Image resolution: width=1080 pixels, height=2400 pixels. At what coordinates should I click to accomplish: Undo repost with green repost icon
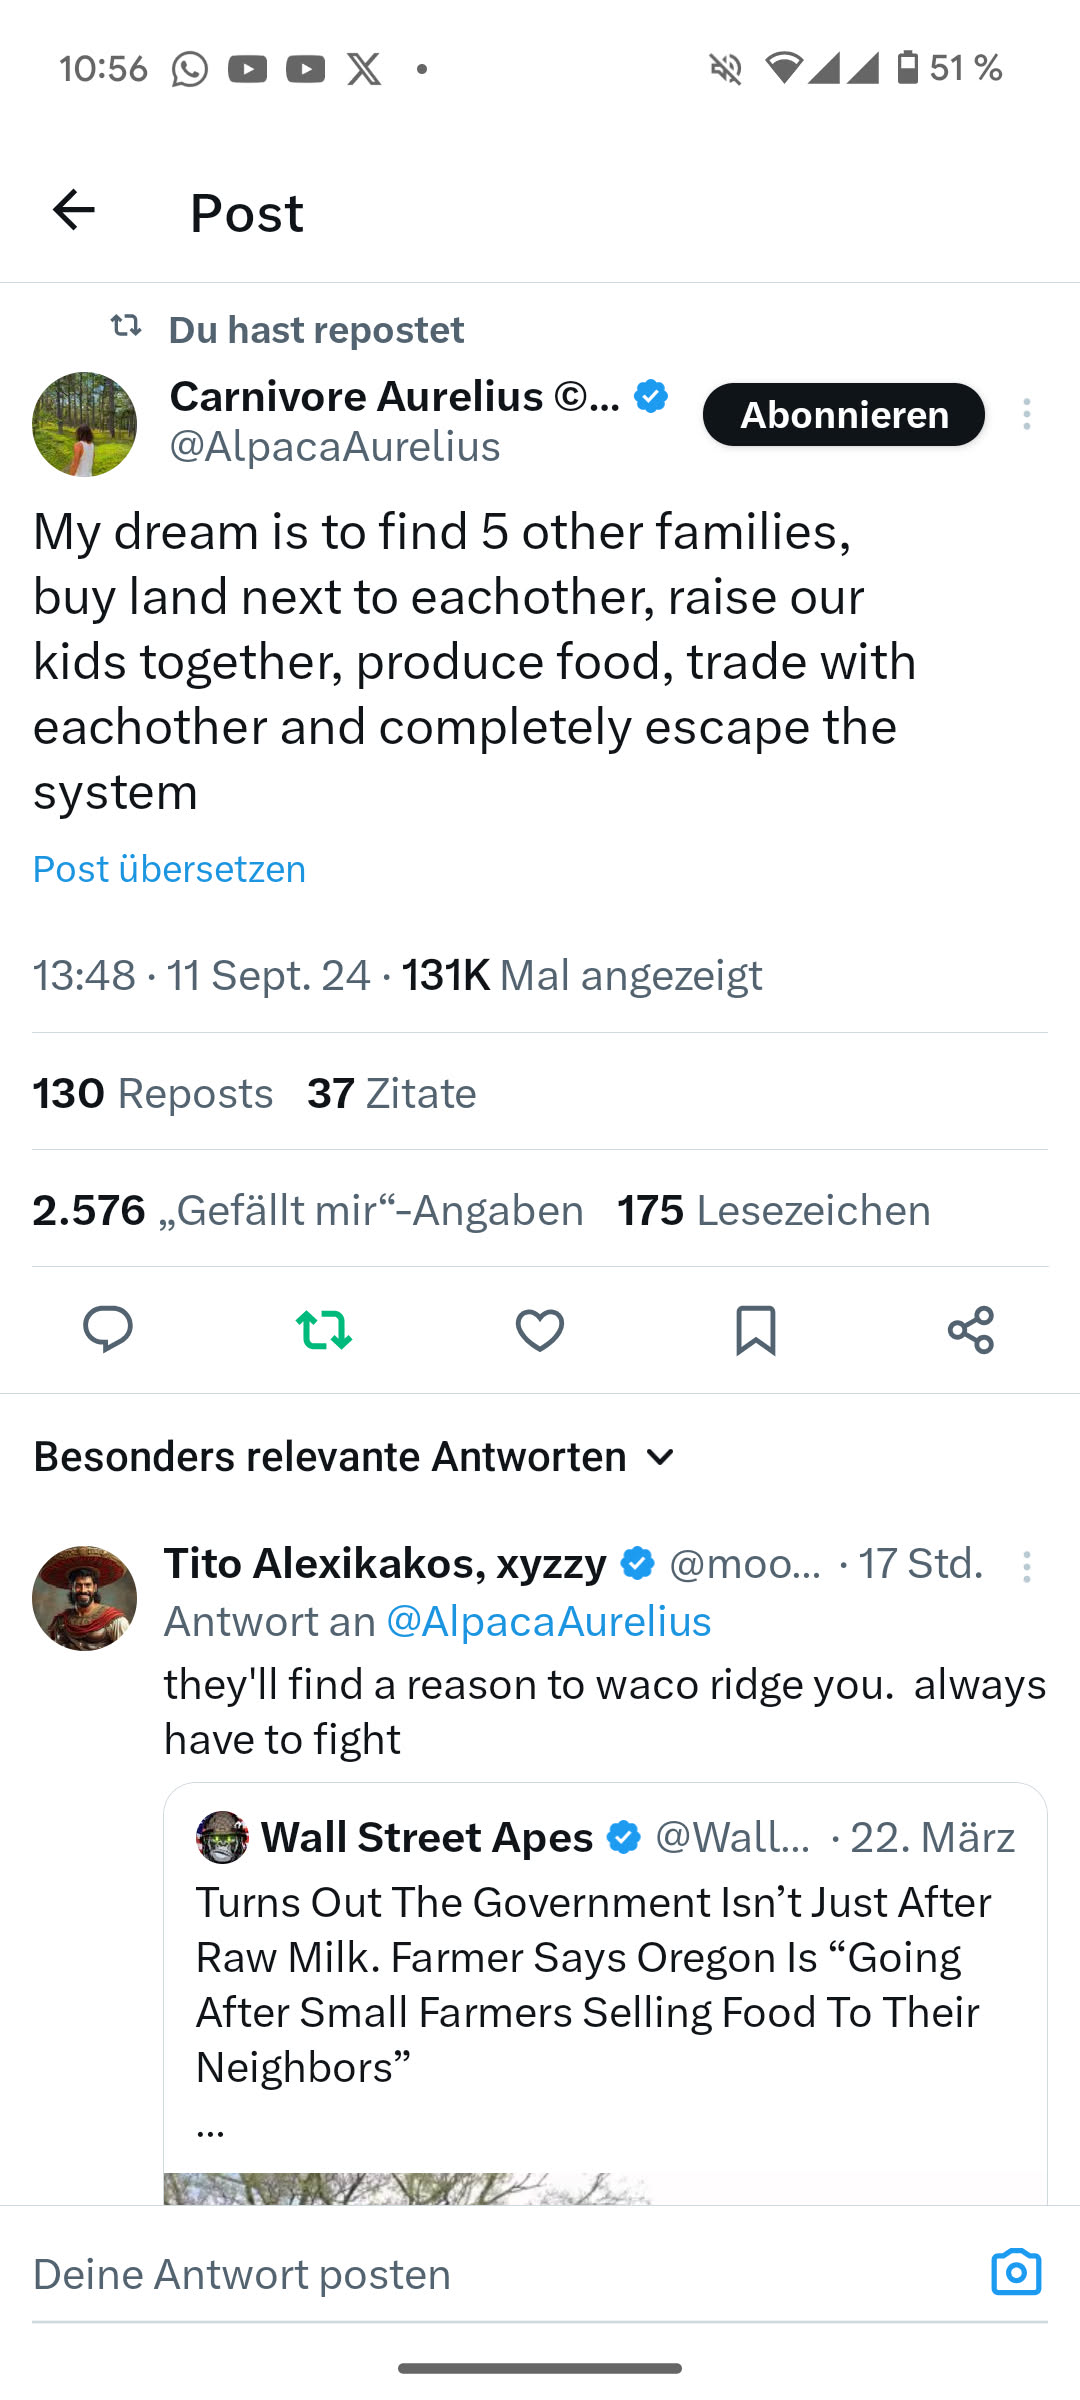click(x=324, y=1329)
